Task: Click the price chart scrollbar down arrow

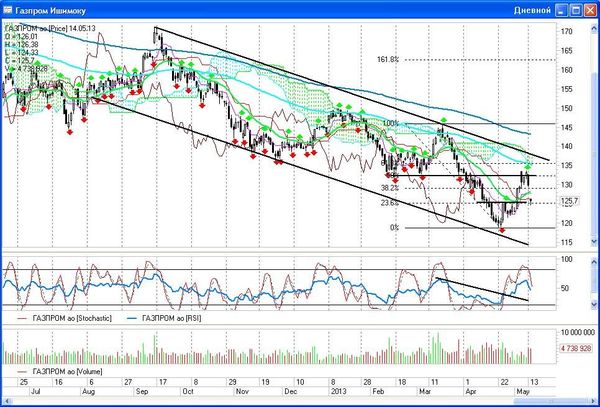Action: (x=594, y=241)
